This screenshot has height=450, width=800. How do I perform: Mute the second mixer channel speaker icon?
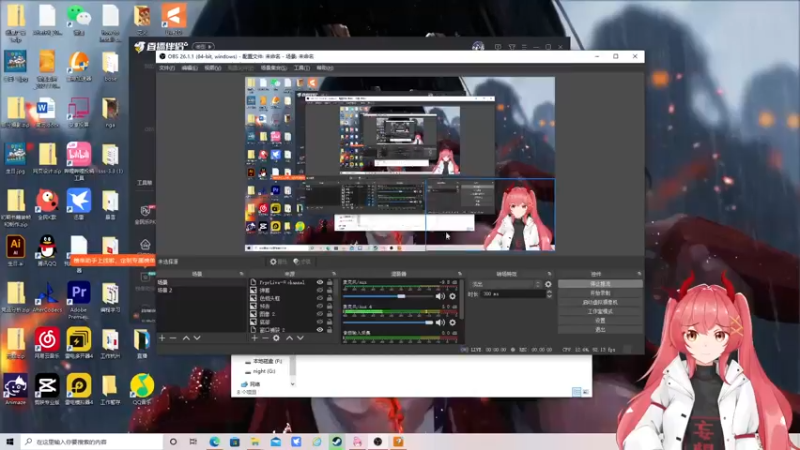[440, 322]
